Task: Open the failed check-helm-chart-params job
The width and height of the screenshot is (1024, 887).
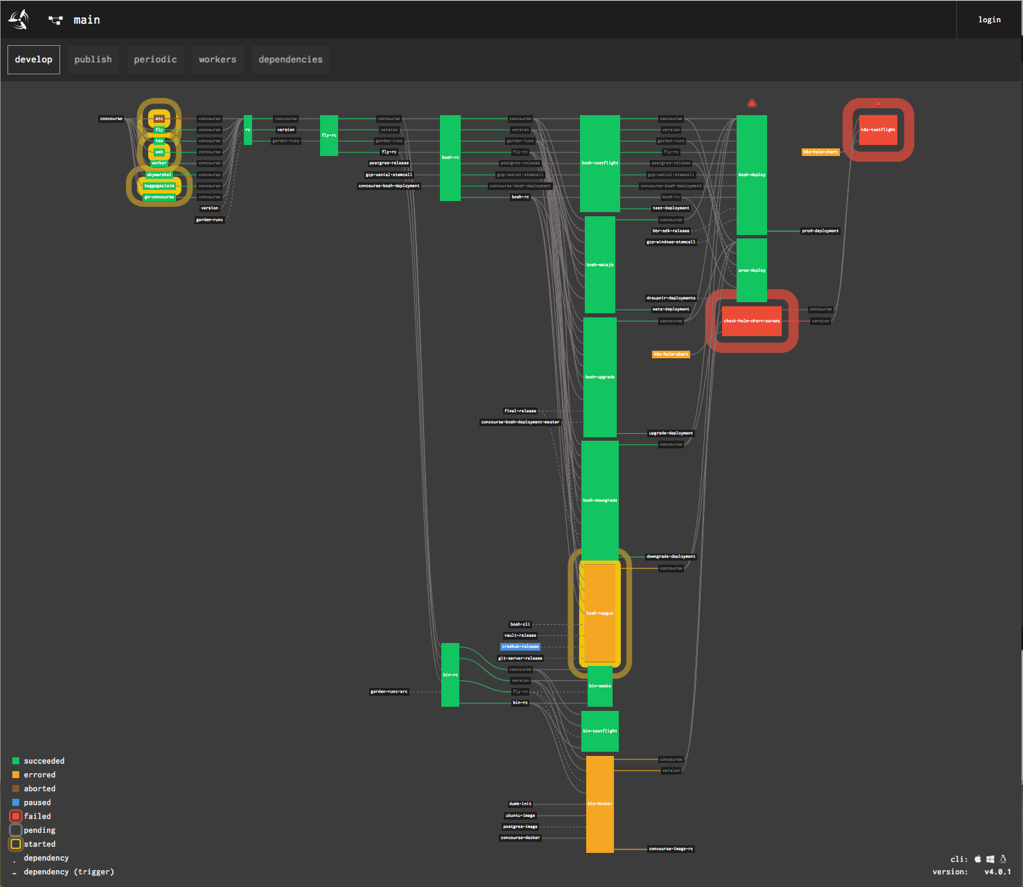Action: (x=752, y=321)
